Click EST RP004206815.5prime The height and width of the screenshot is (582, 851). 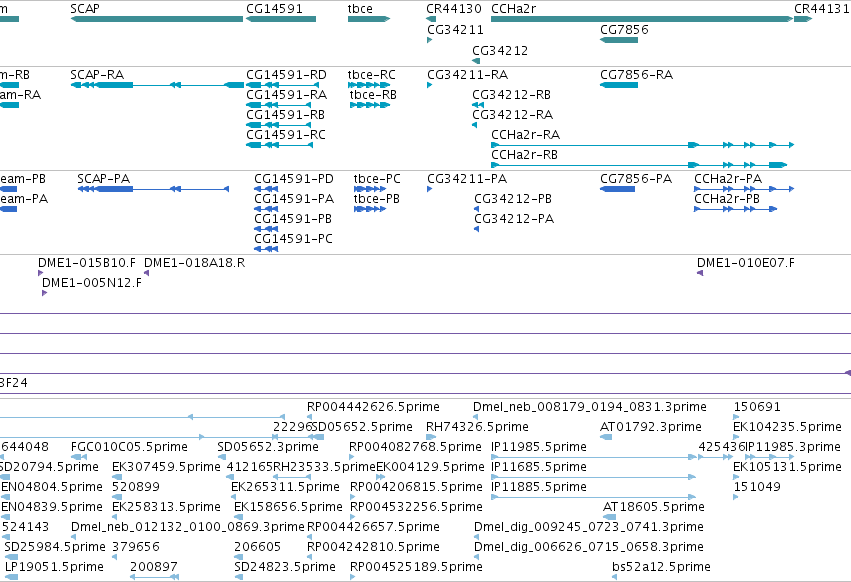(x=416, y=487)
